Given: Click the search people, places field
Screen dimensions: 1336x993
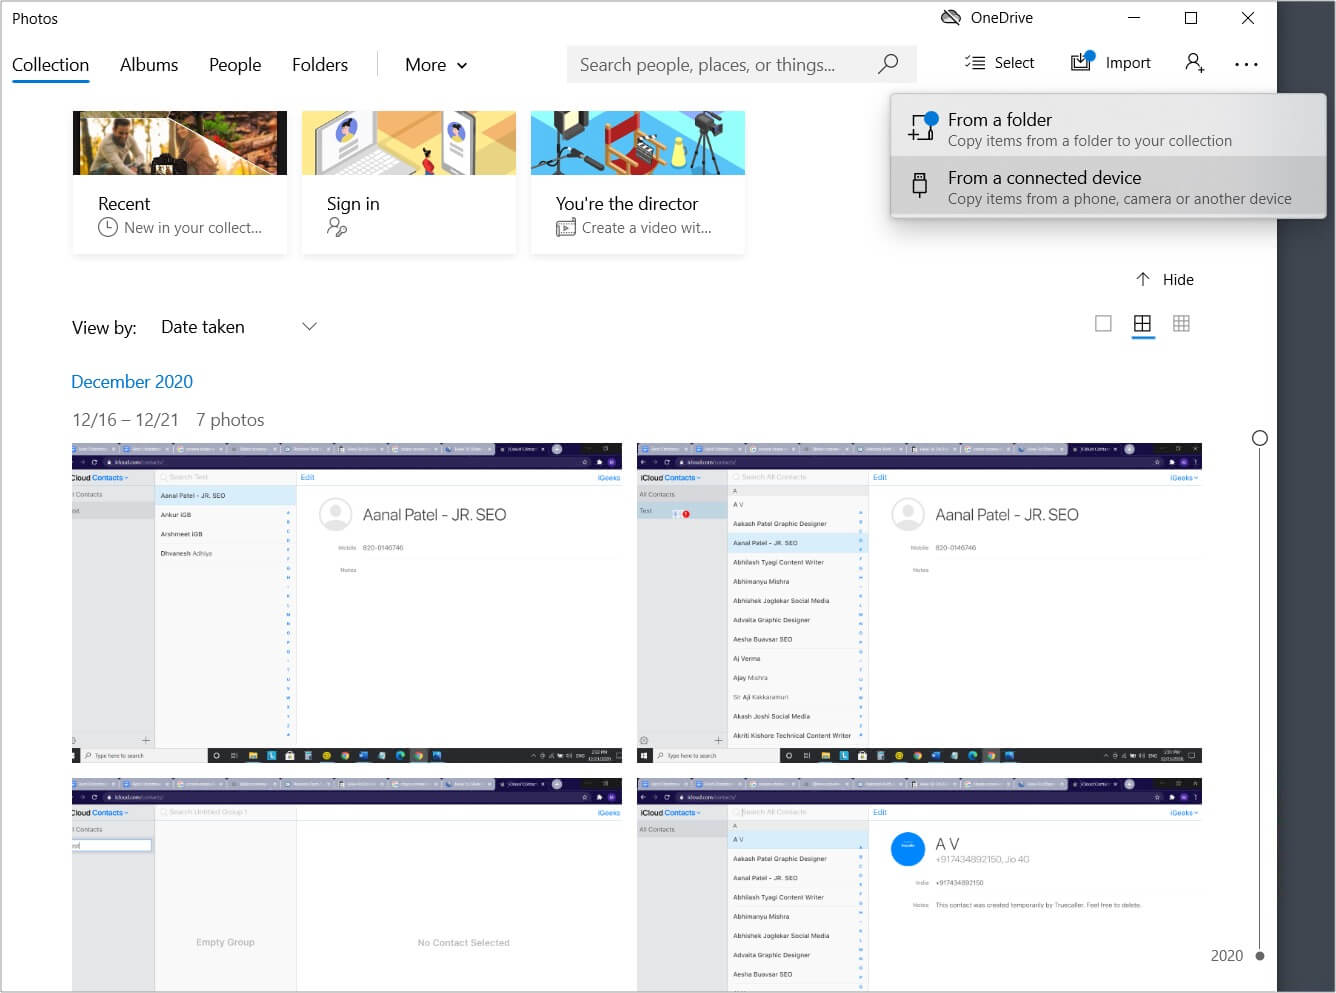Looking at the screenshot, I should [x=720, y=65].
